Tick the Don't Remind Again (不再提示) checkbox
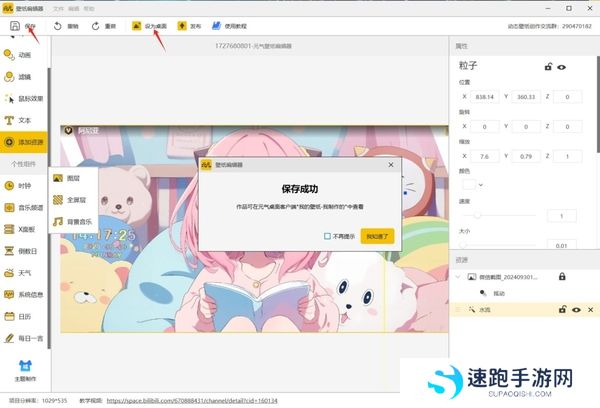600x408 pixels. point(327,236)
